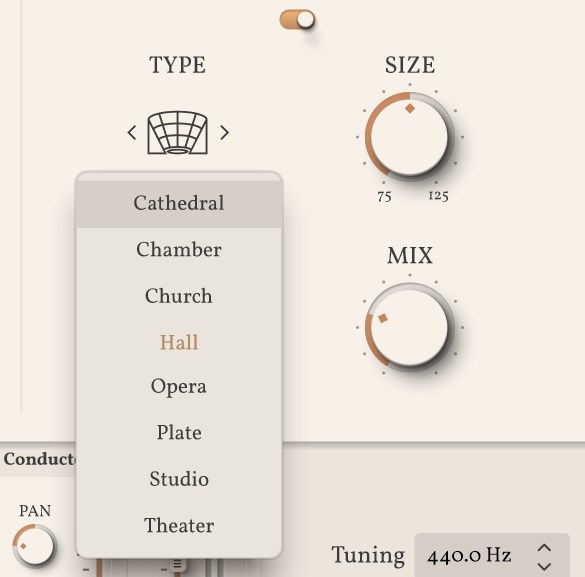The width and height of the screenshot is (585, 577).
Task: Switch to the previous reverb type arrow
Action: 132,132
